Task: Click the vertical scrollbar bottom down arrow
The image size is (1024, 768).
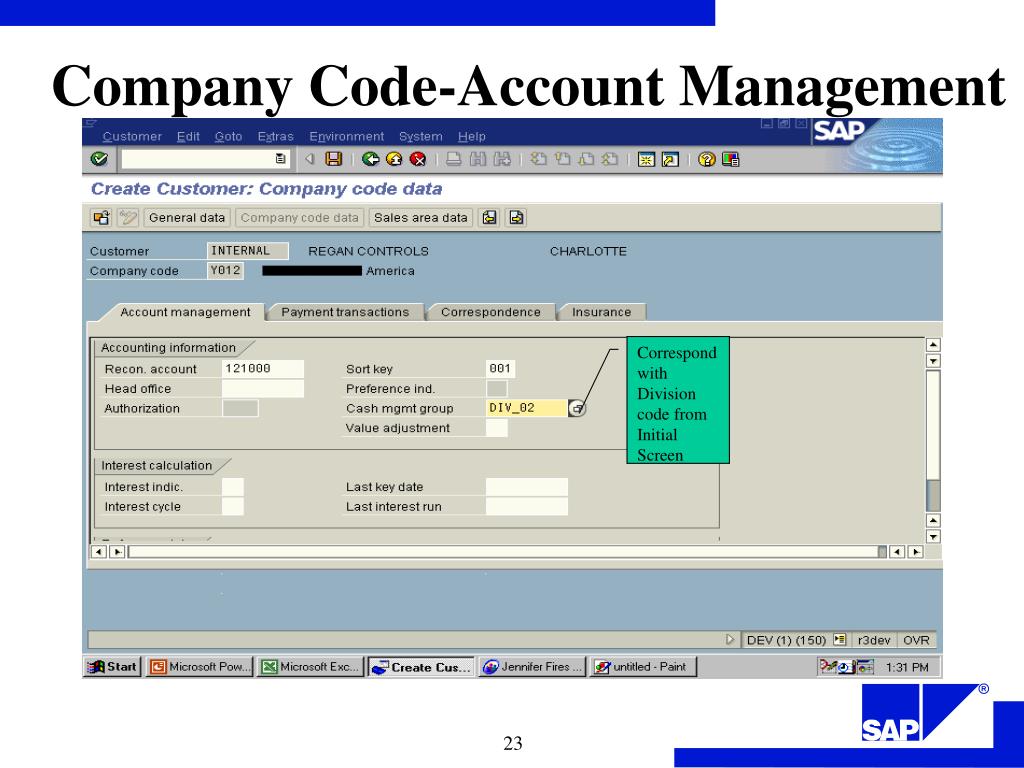Action: 933,537
